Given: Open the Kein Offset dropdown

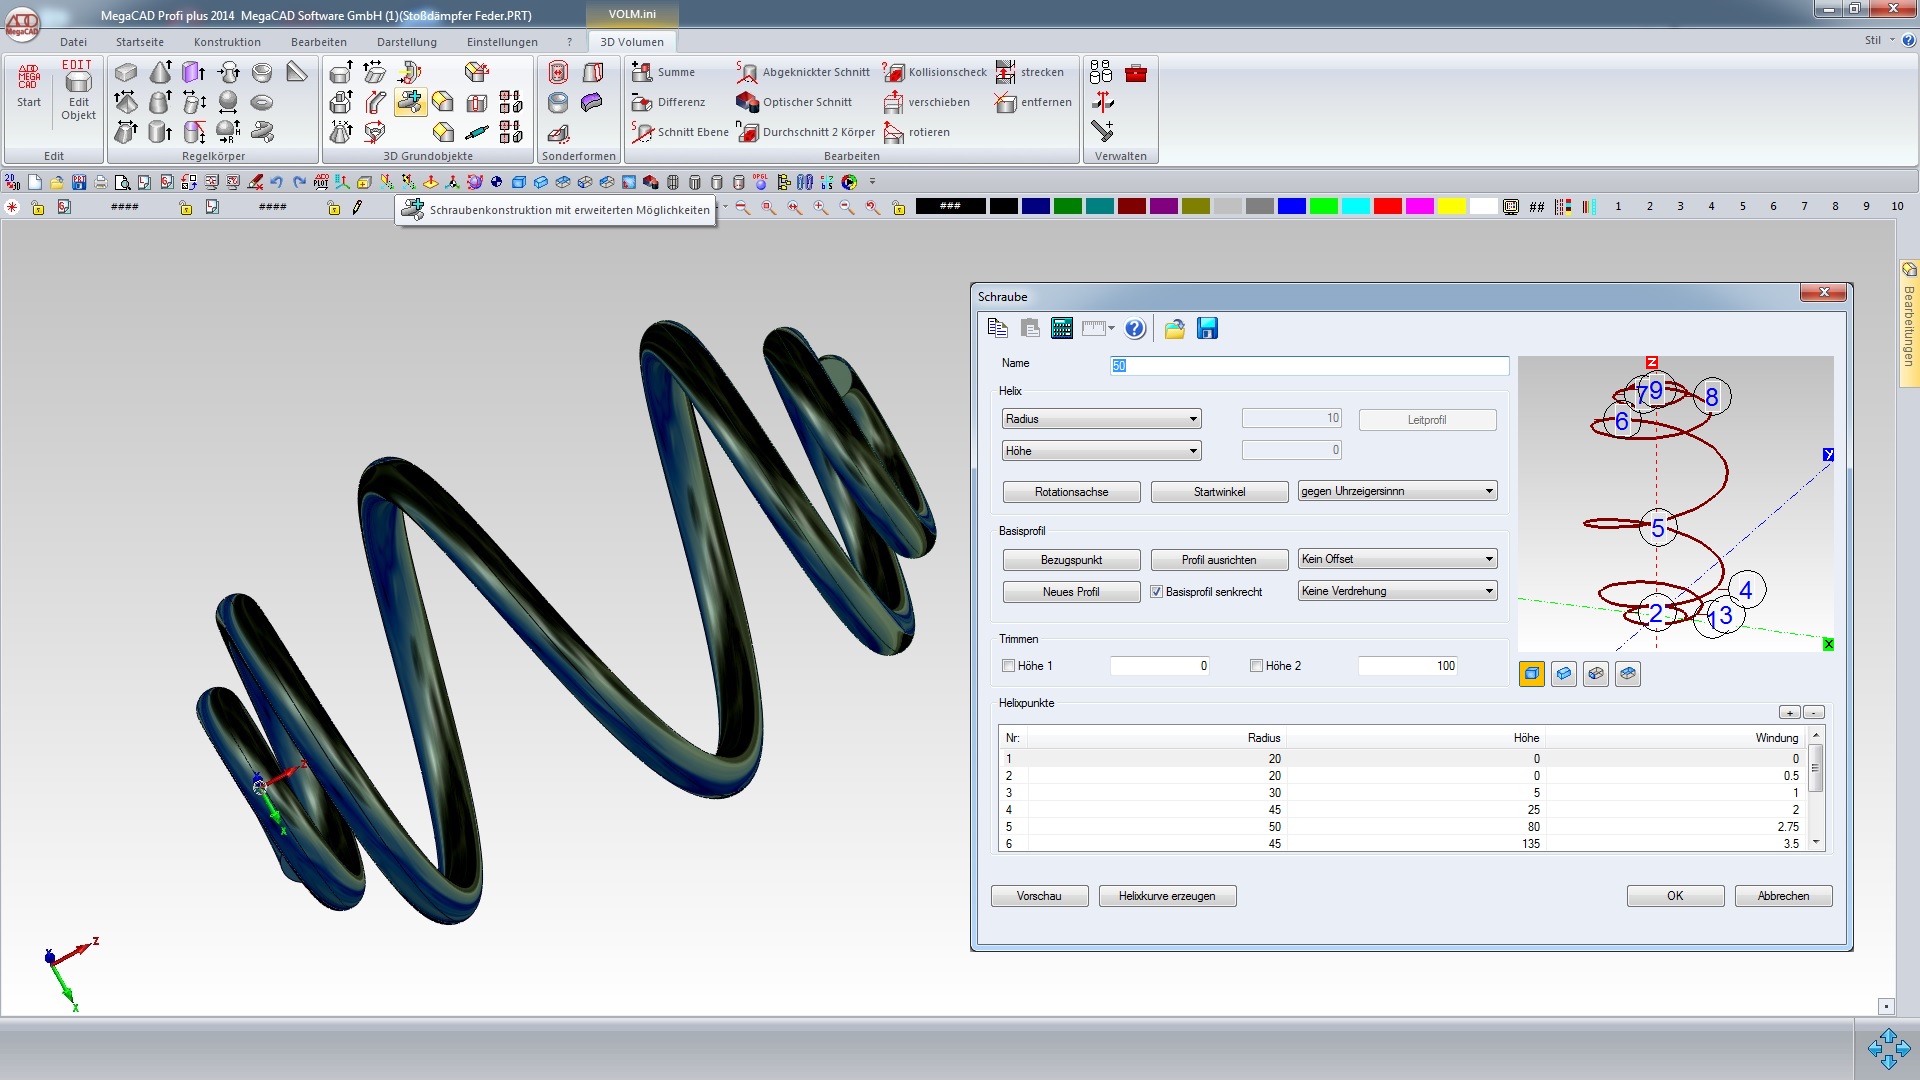Looking at the screenshot, I should (1397, 559).
